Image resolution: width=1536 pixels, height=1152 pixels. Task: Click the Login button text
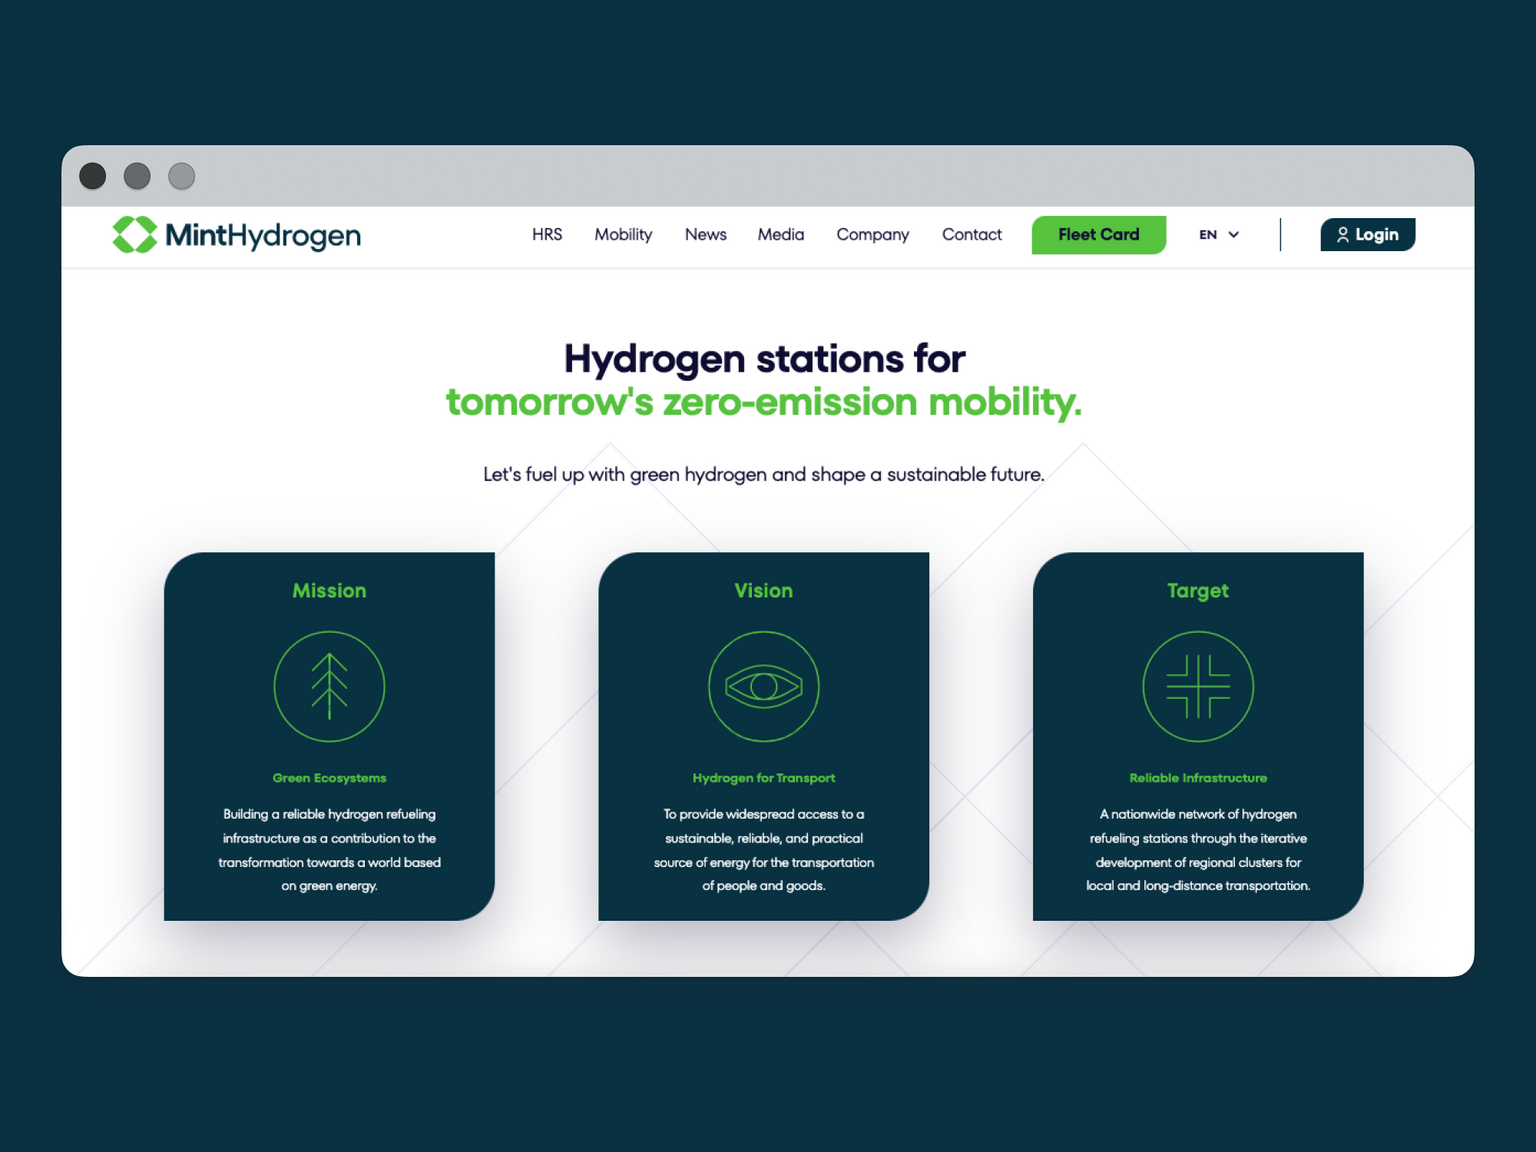[1377, 235]
